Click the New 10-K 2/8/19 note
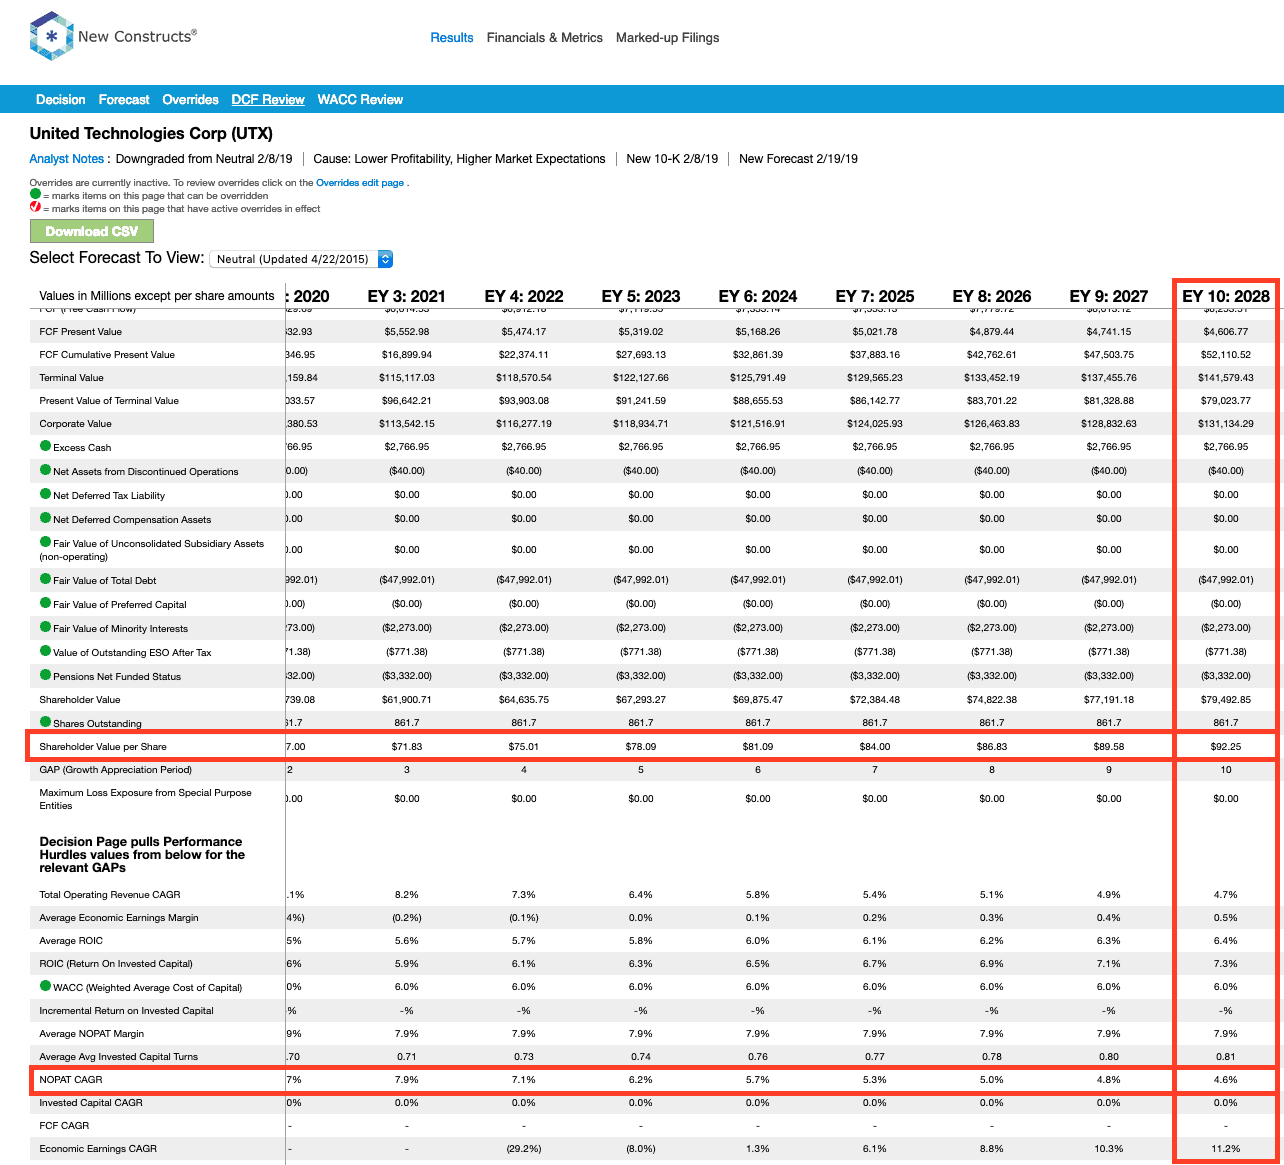The image size is (1284, 1165). point(672,159)
